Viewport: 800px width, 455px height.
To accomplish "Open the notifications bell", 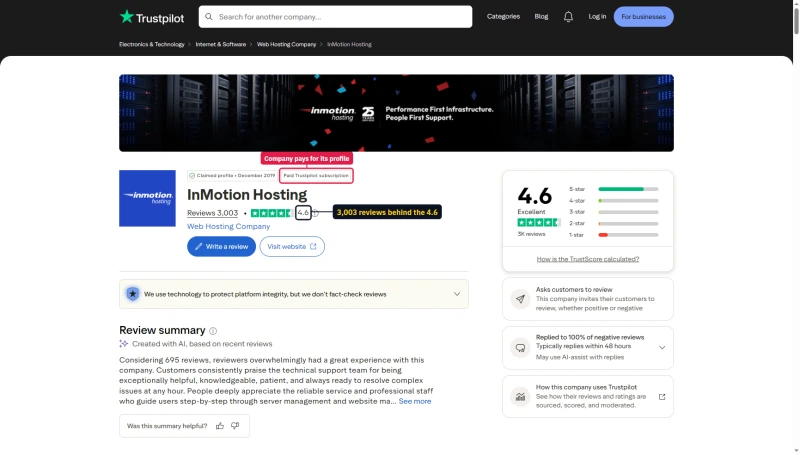I will click(568, 17).
